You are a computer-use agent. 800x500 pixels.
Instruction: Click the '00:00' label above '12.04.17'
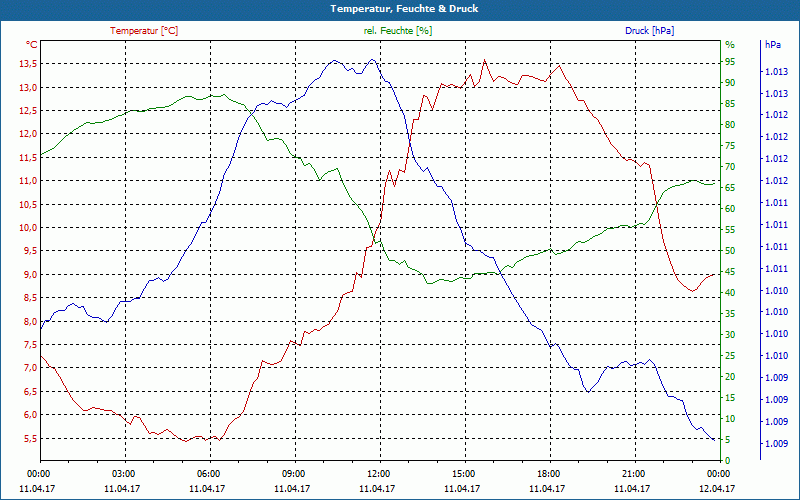coord(720,473)
